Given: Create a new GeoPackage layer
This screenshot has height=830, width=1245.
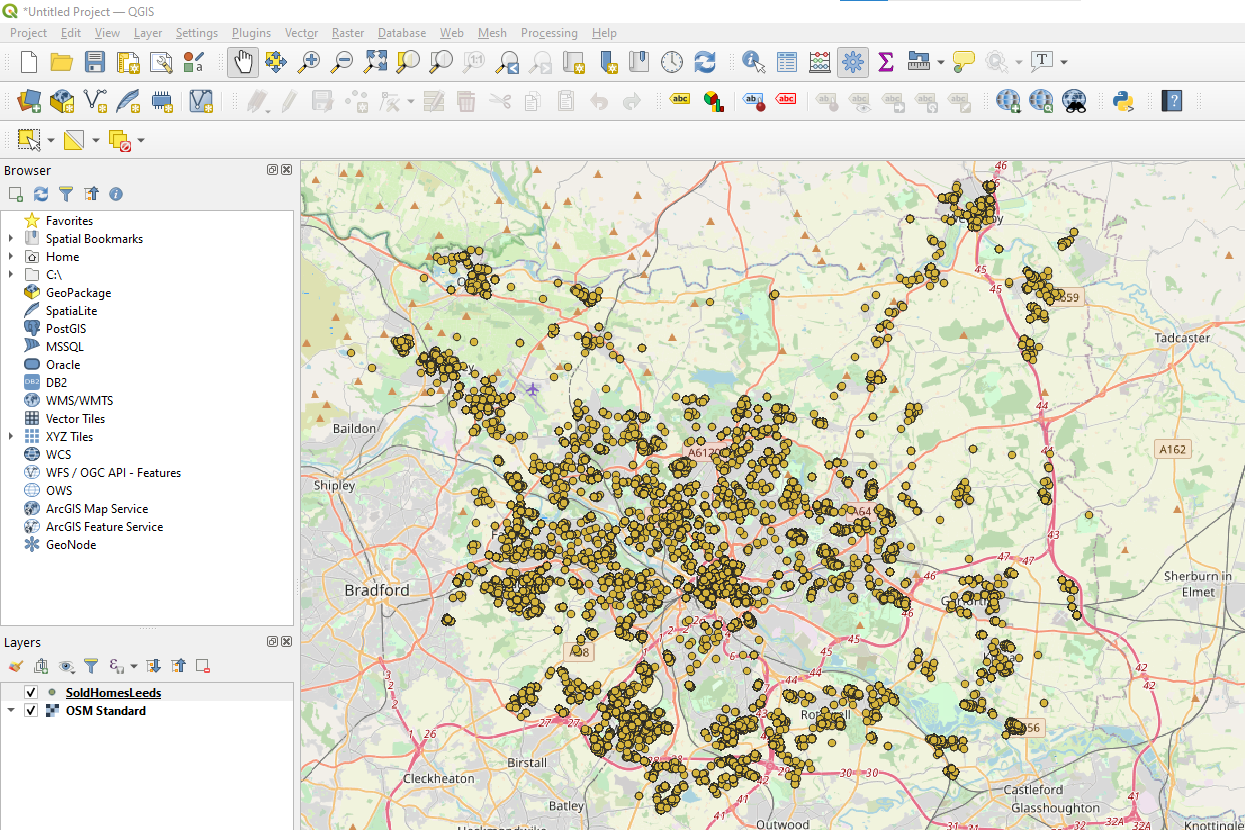Looking at the screenshot, I should click(62, 100).
